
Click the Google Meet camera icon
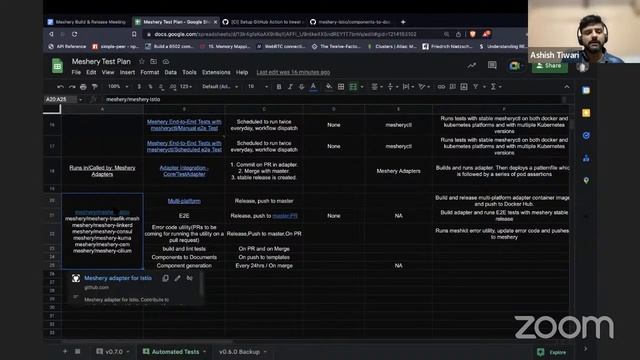(514, 66)
